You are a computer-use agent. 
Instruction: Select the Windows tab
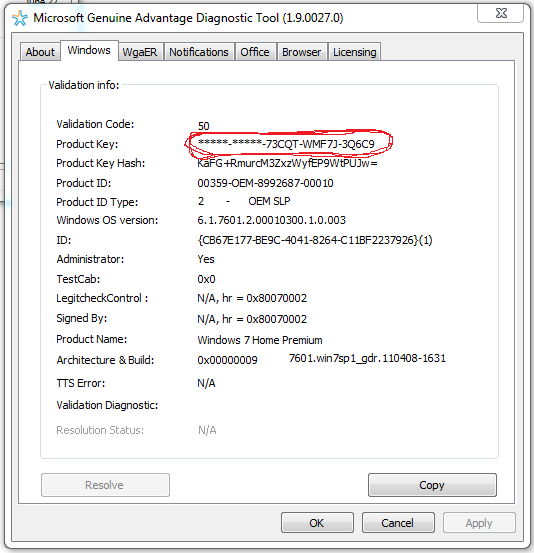(89, 50)
